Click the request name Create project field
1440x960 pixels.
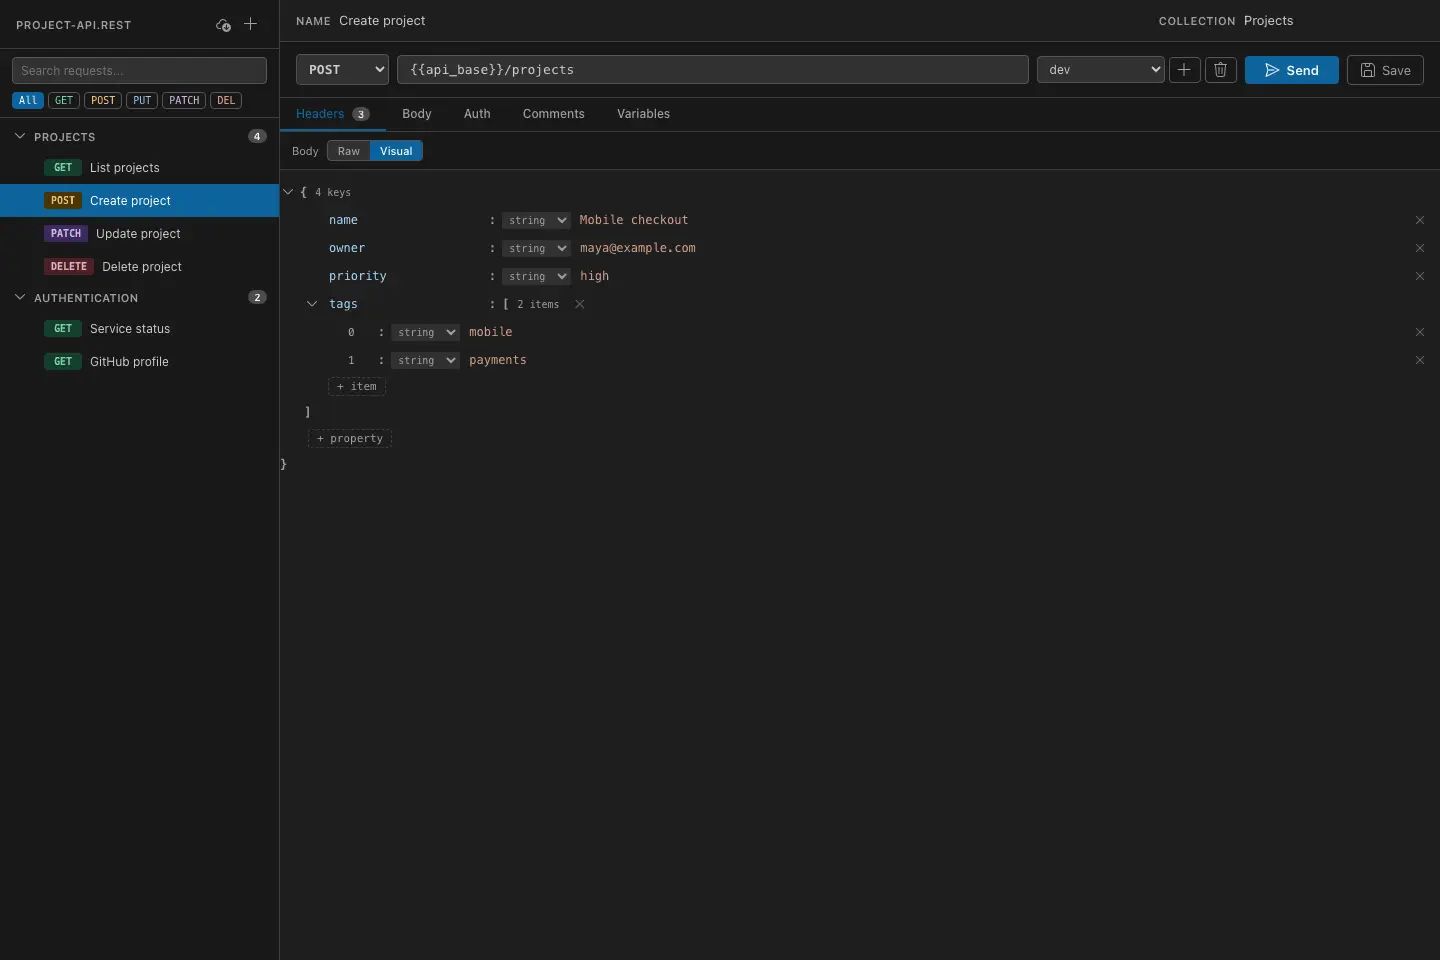click(x=382, y=21)
